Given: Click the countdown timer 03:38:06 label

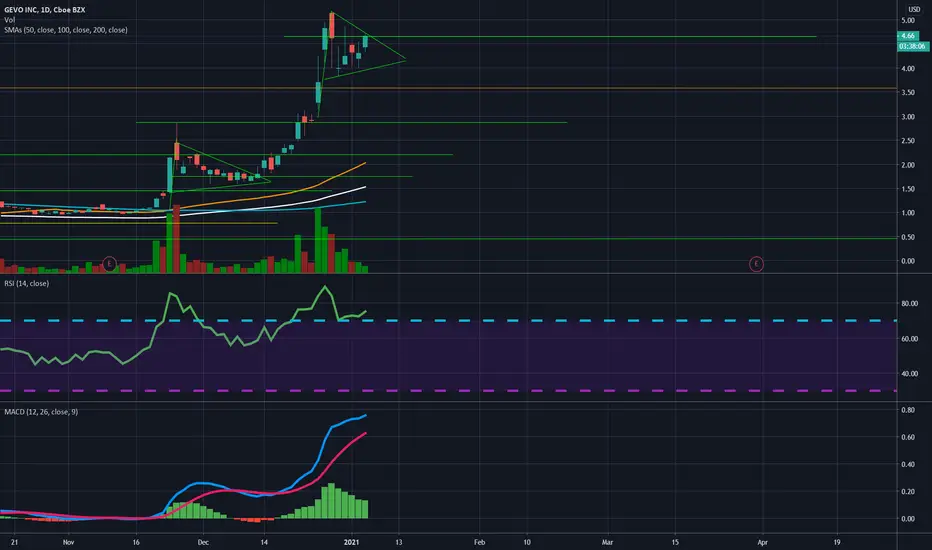Looking at the screenshot, I should [912, 46].
